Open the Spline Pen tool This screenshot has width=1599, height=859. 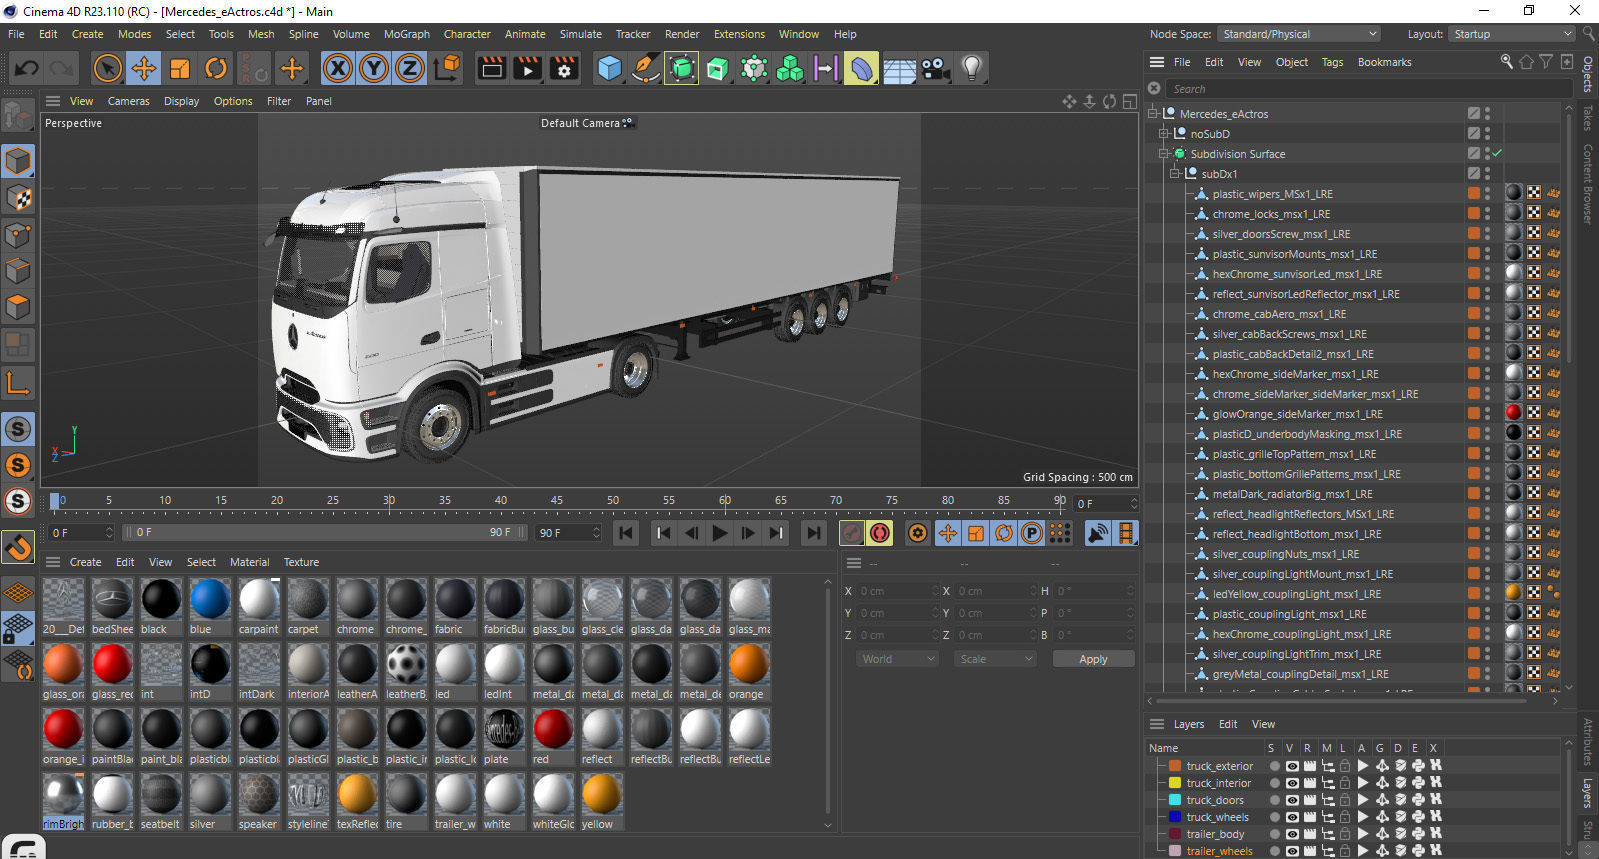click(x=646, y=68)
